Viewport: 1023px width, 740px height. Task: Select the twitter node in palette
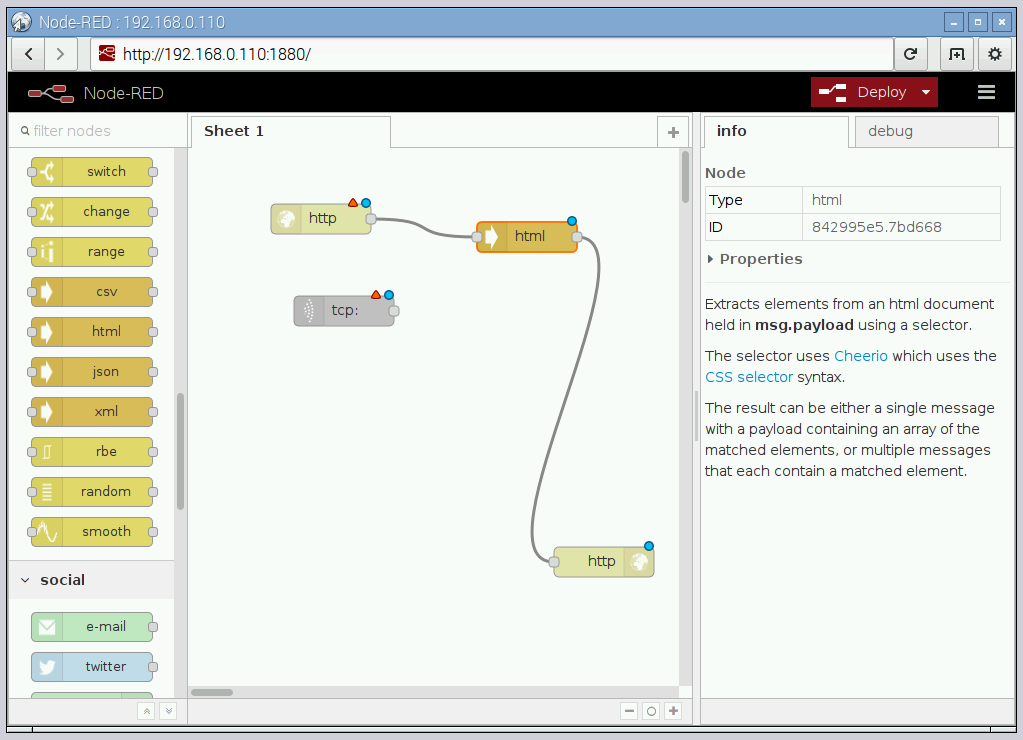point(92,667)
